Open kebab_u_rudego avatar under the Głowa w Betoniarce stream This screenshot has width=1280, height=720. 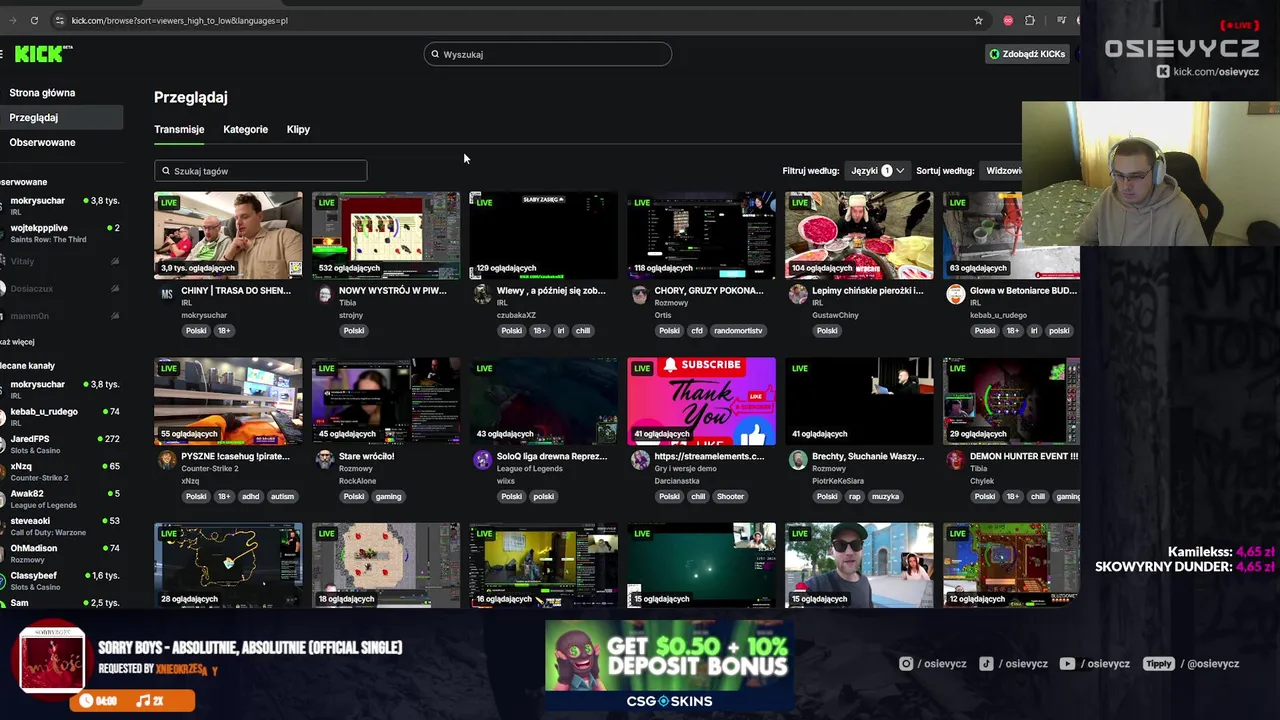(x=956, y=294)
